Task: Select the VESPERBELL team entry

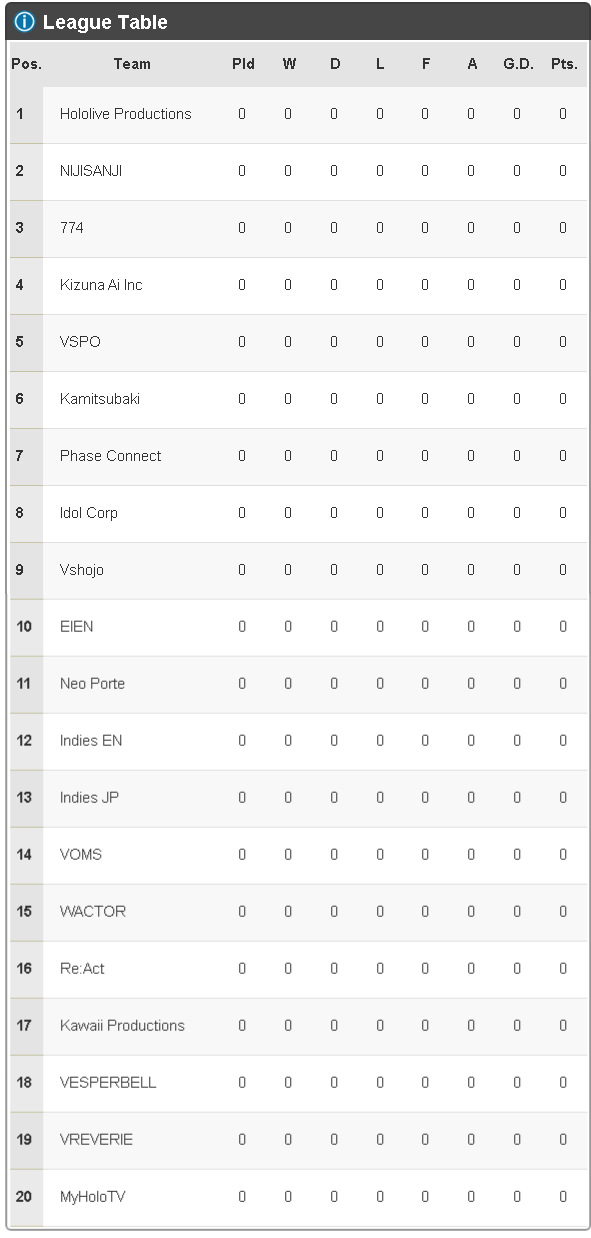Action: (108, 1083)
